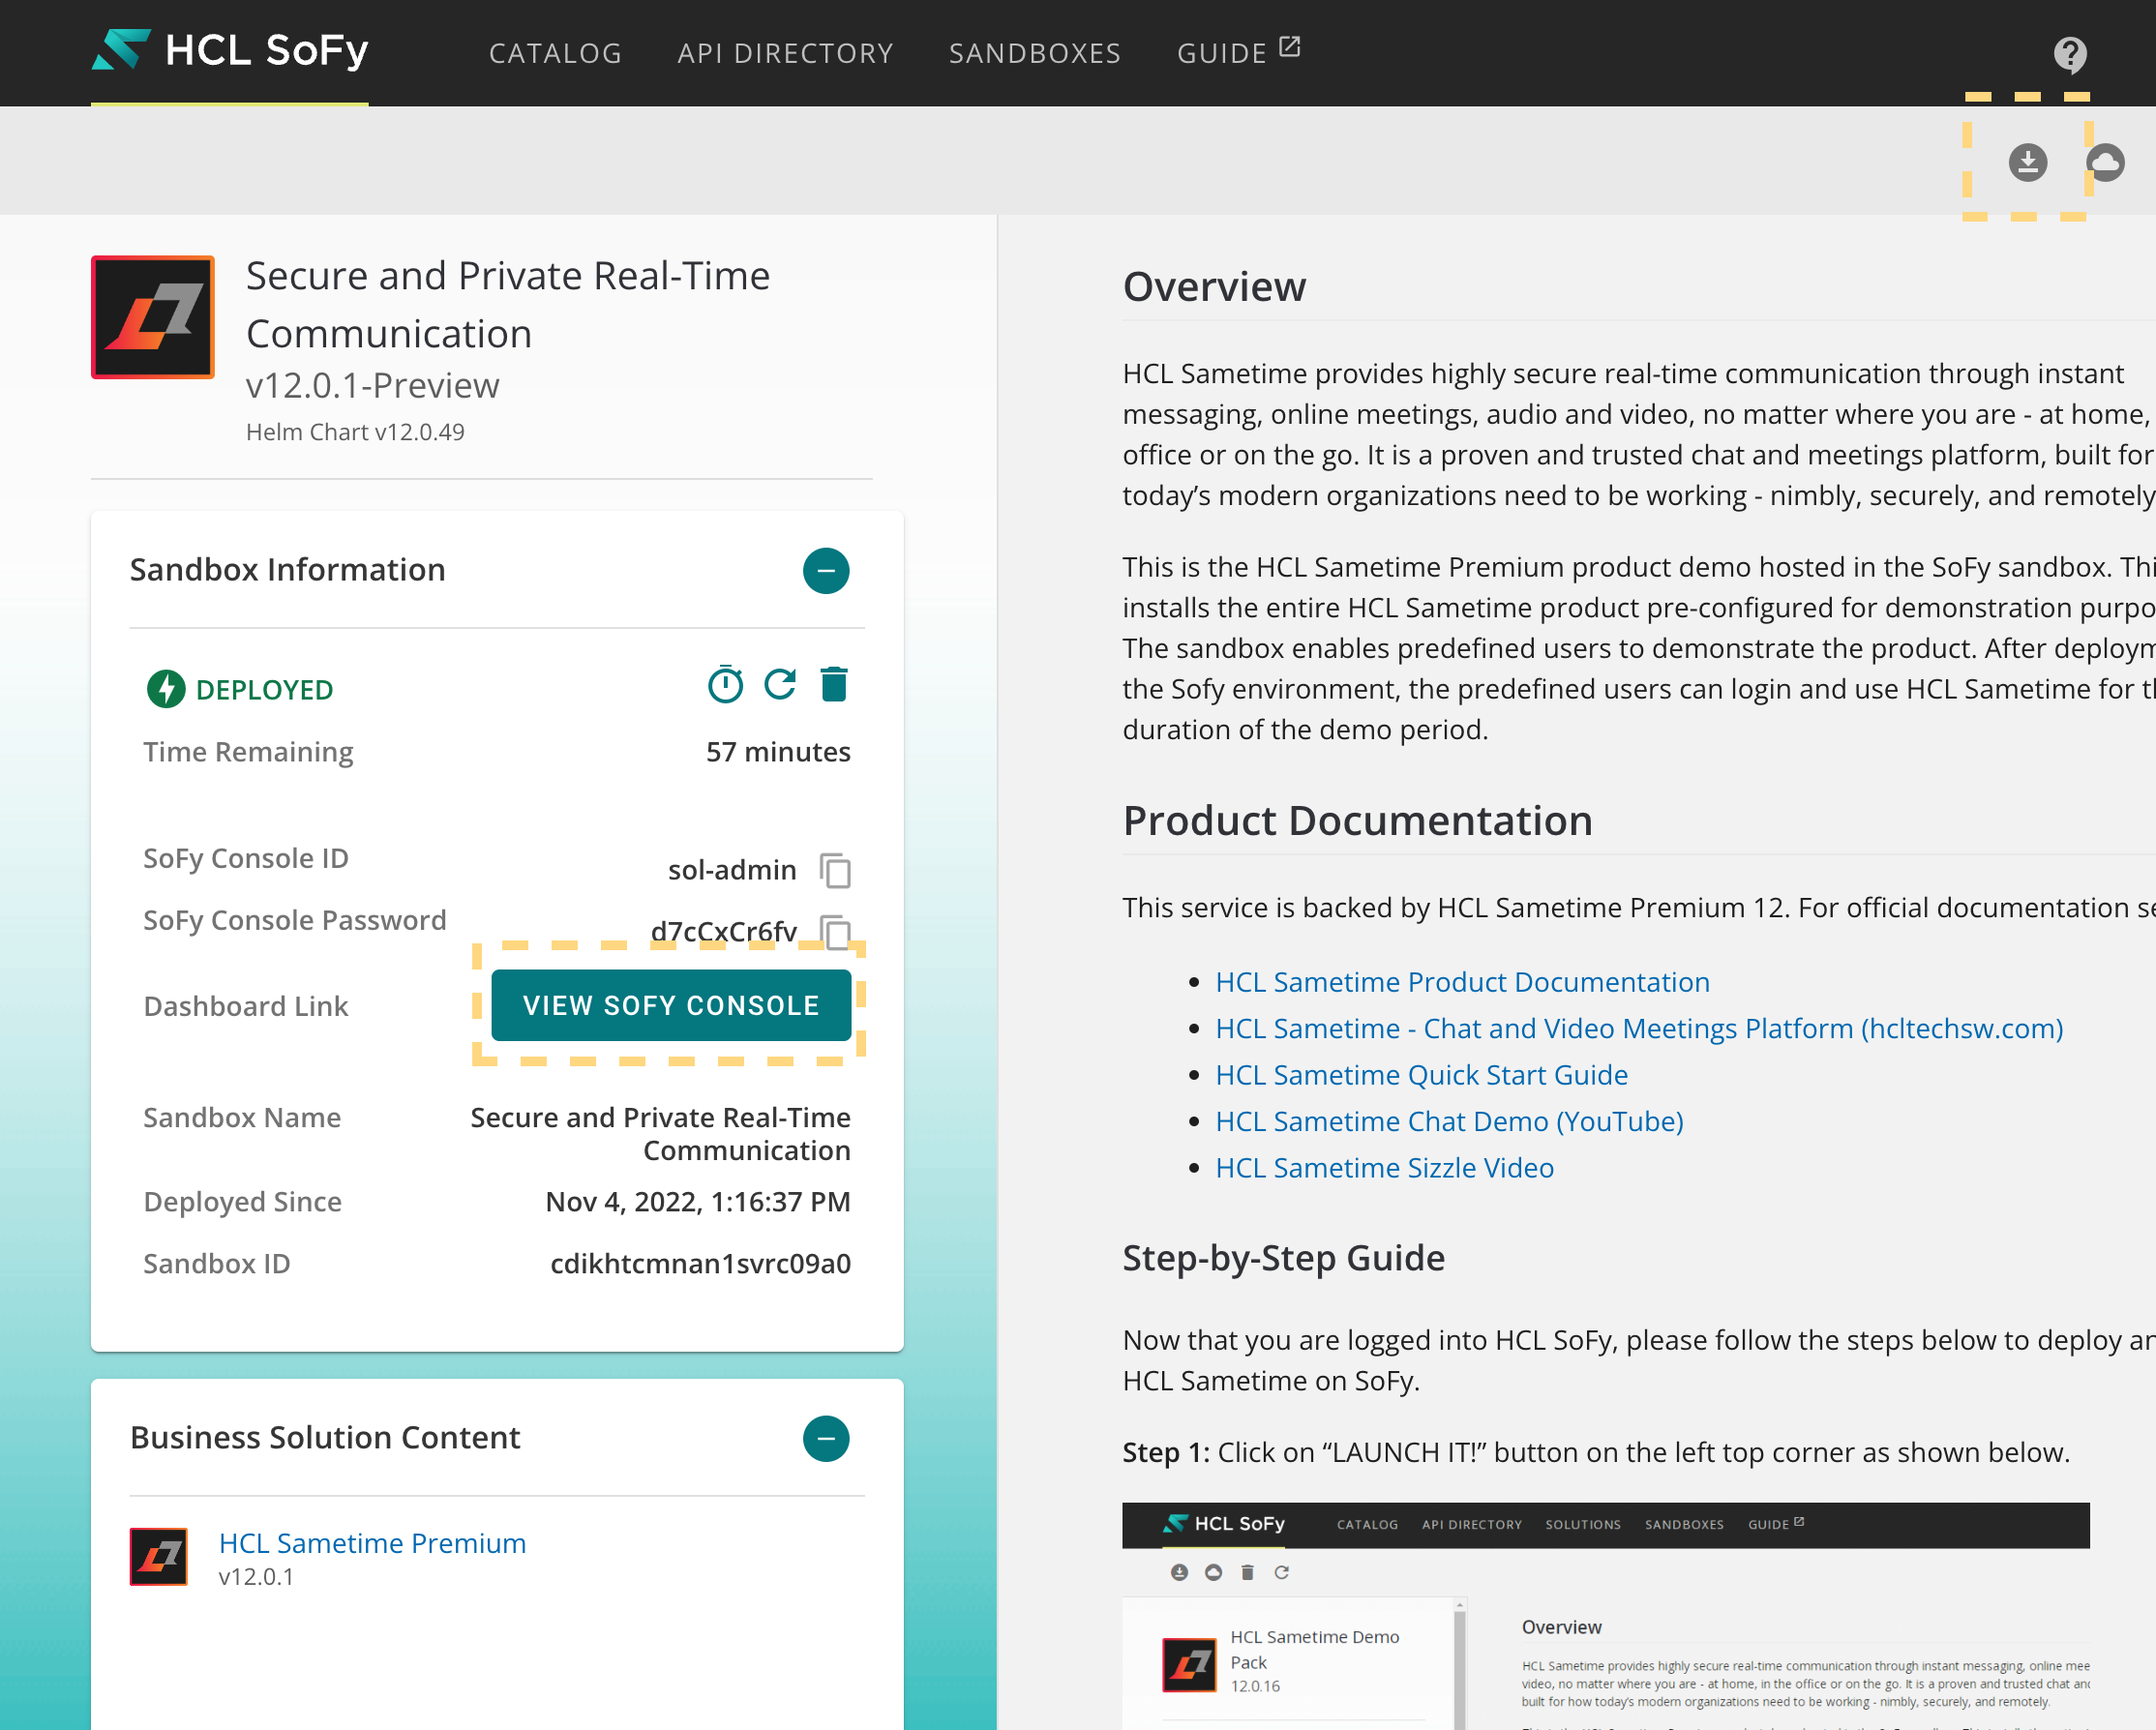Click 'Helm Chart v12.0.49' text
This screenshot has width=2156, height=1730.
point(355,432)
